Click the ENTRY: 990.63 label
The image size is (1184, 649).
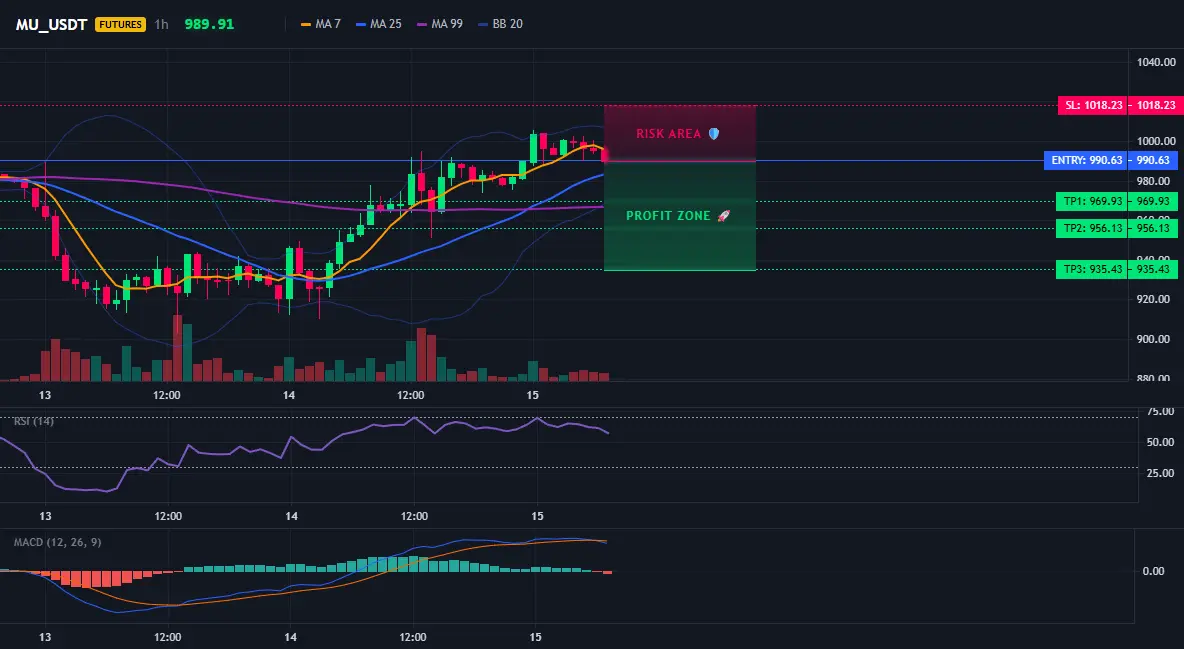1085,160
